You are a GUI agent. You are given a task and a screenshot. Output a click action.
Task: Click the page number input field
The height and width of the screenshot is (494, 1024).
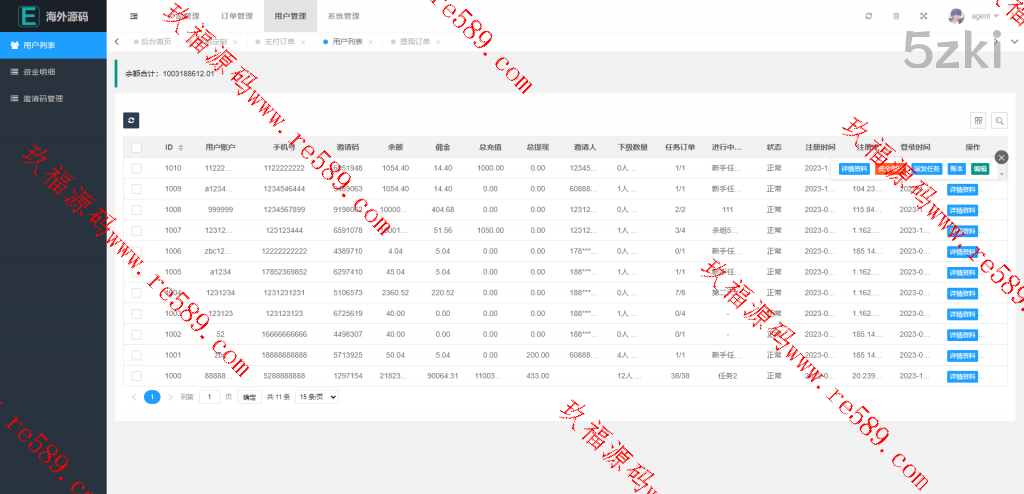point(209,397)
